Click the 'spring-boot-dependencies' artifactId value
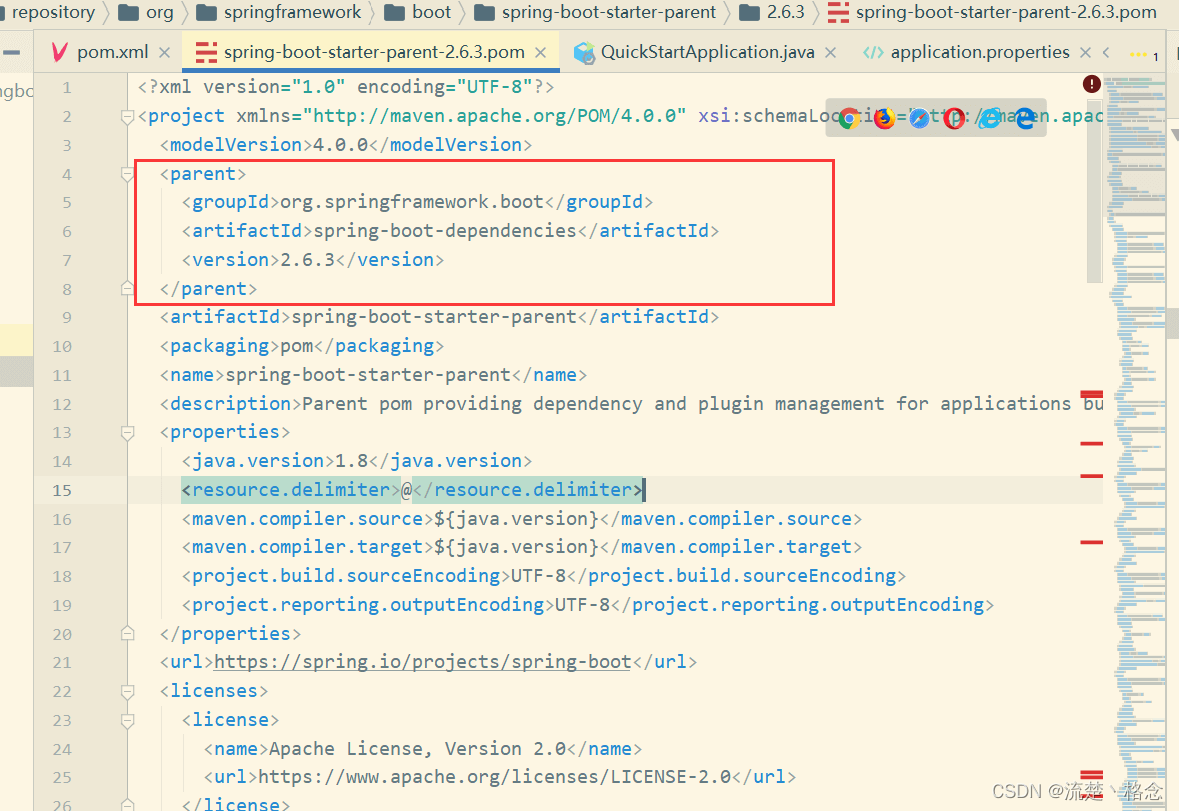The image size is (1179, 811). coord(445,231)
